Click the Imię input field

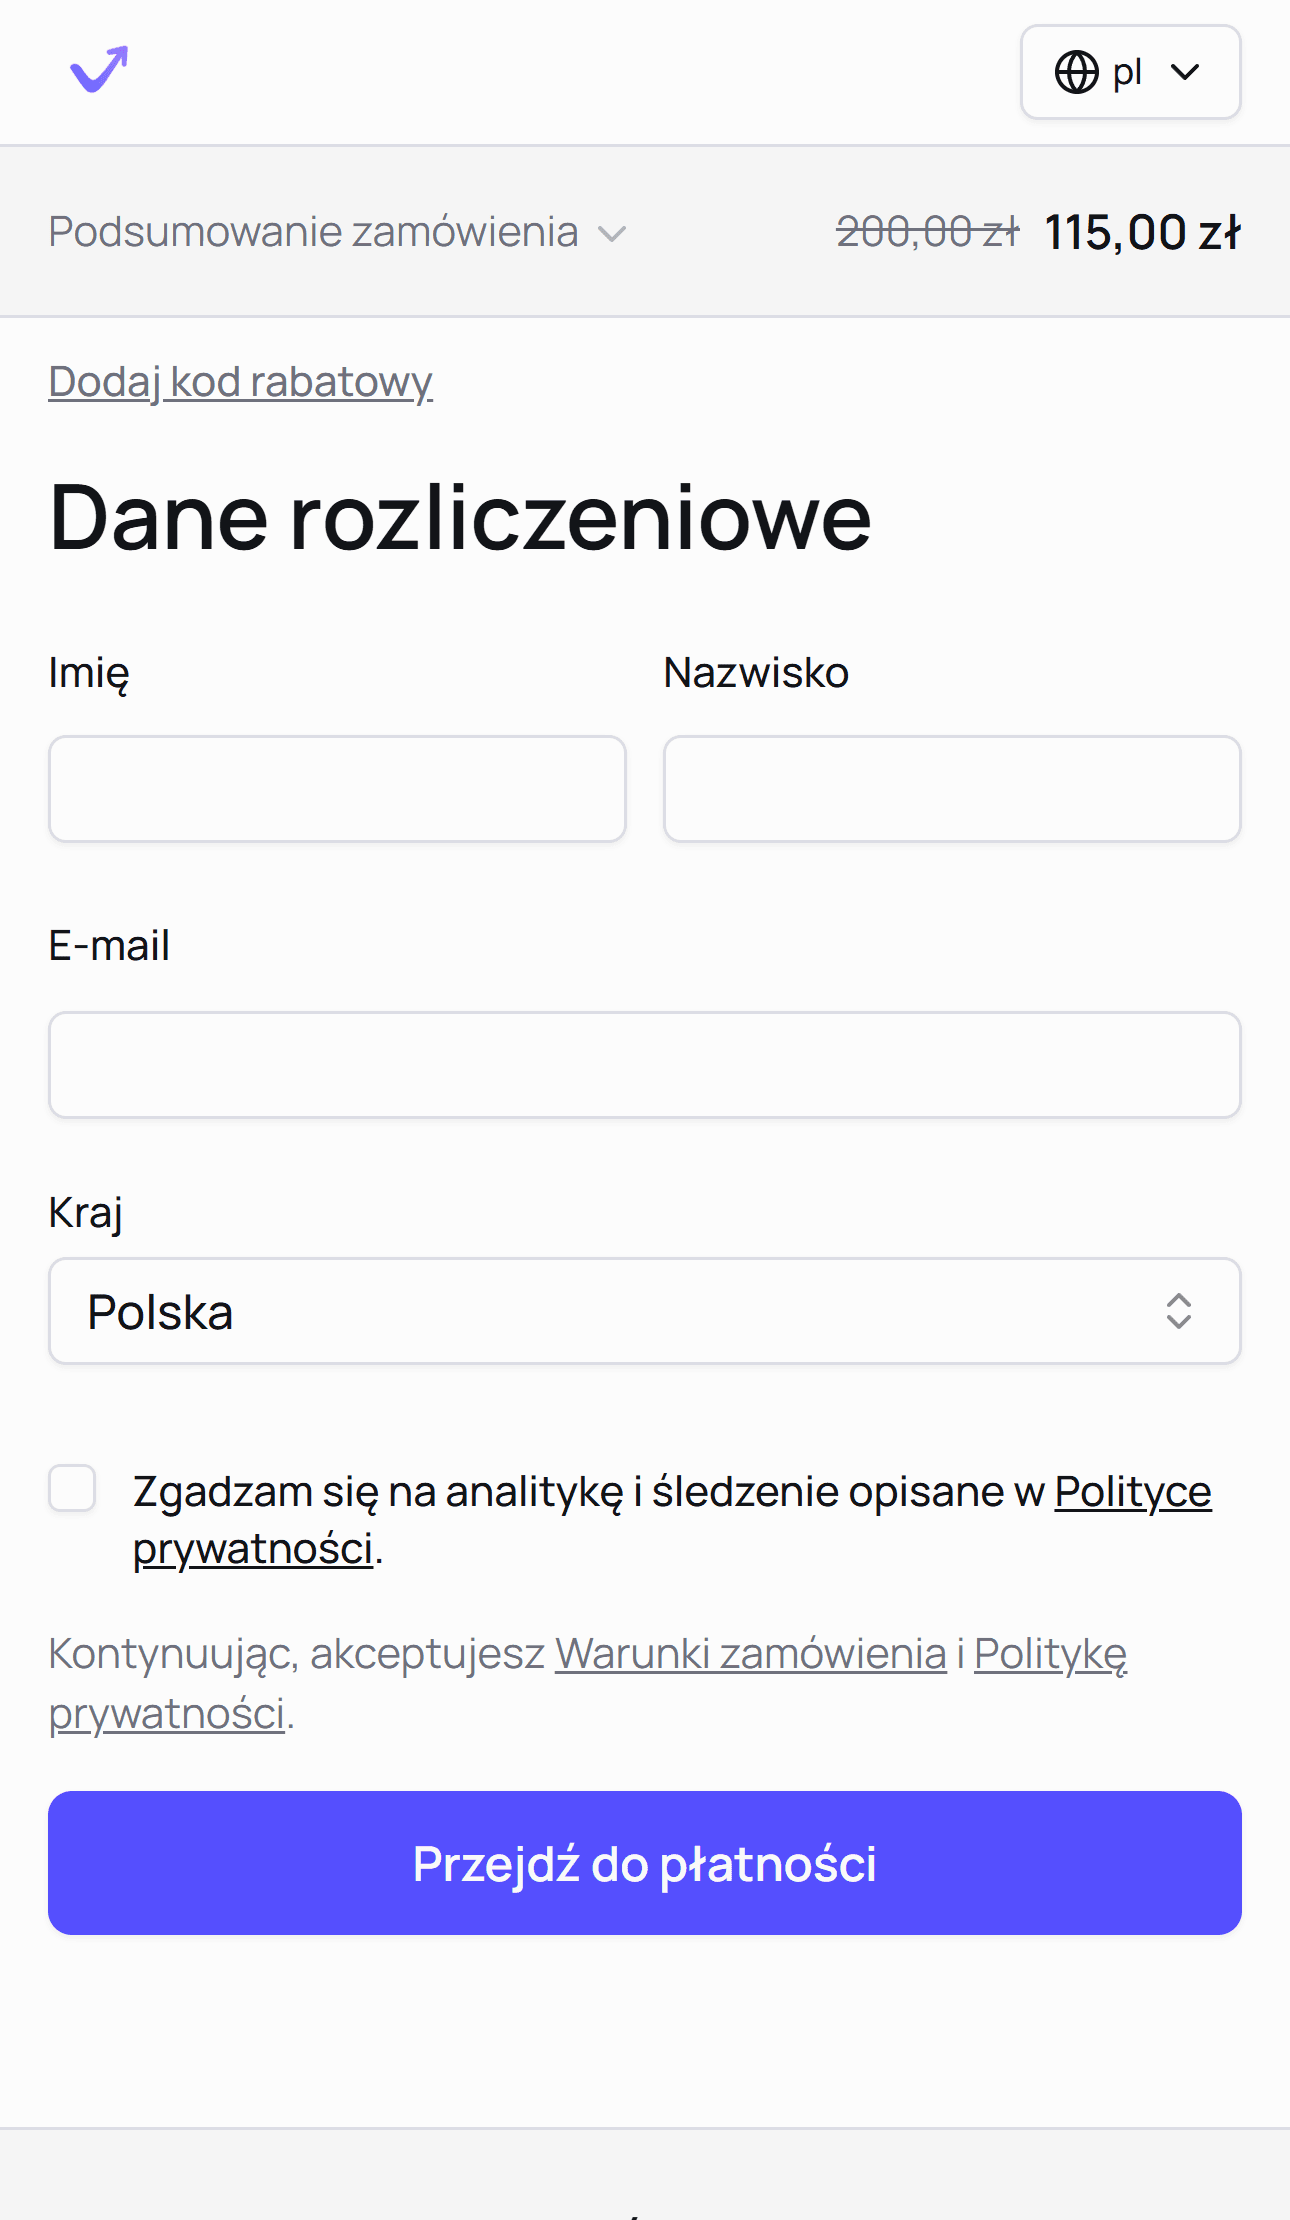pyautogui.click(x=339, y=788)
